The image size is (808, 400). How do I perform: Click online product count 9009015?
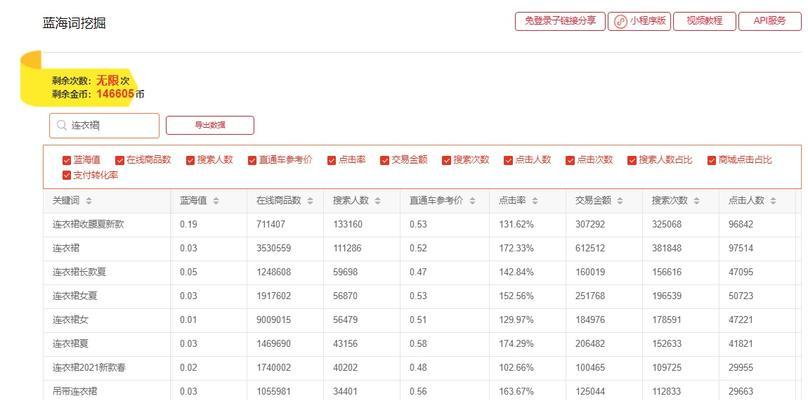pos(274,320)
